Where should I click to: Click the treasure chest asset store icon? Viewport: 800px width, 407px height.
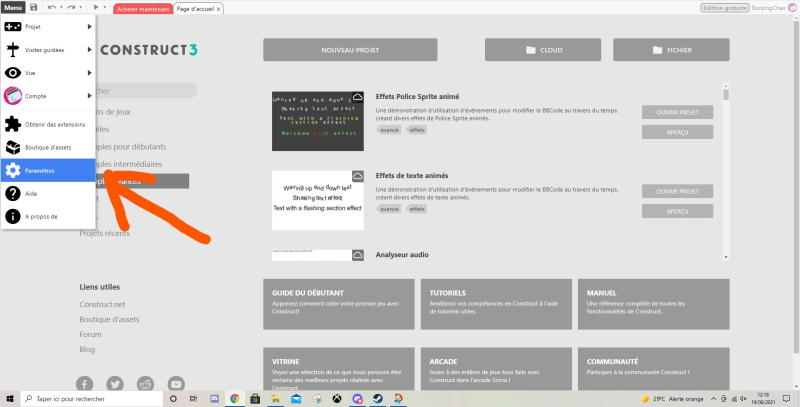click(13, 147)
